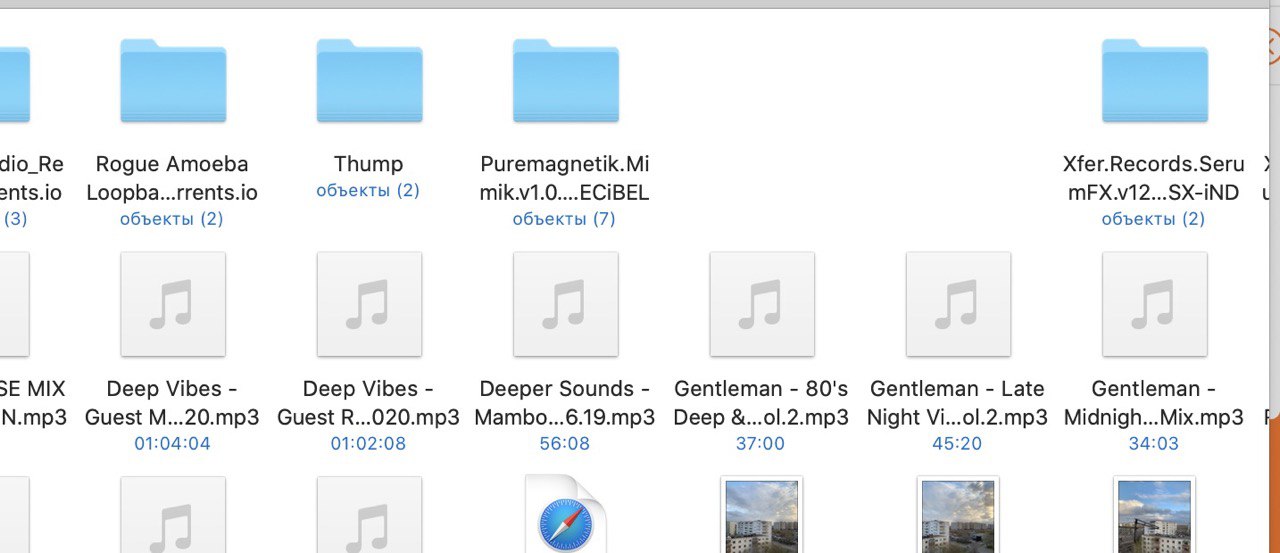Click the 'Puremagnetik.Mimik.v1.0....ECiBEL' folder name
This screenshot has height=553, width=1280.
coord(565,178)
